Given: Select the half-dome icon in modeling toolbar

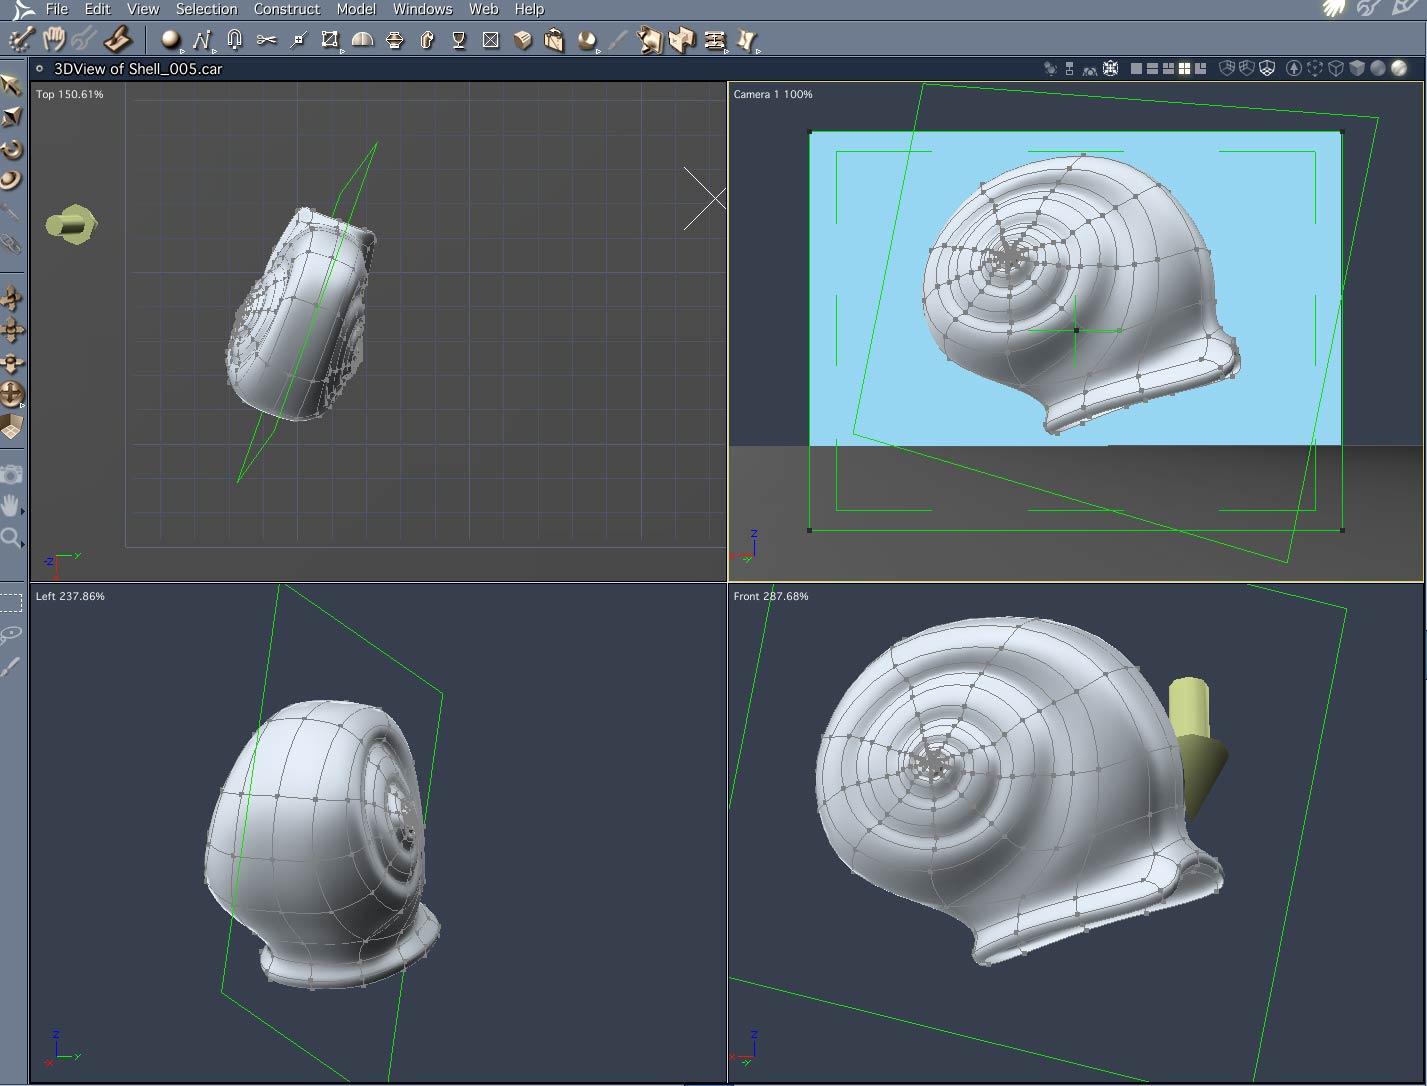Looking at the screenshot, I should pos(362,40).
